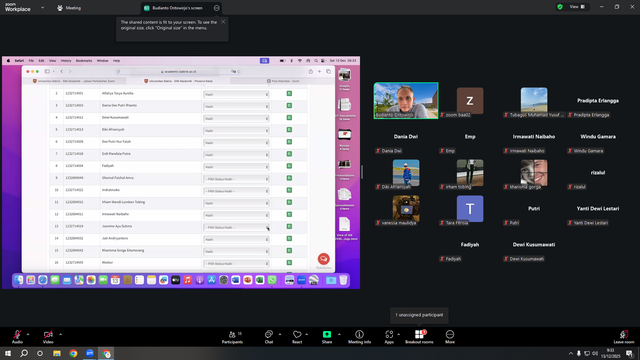Image resolution: width=640 pixels, height=360 pixels.
Task: Click Irmawati Naibaho participant name tile
Action: pos(534,137)
